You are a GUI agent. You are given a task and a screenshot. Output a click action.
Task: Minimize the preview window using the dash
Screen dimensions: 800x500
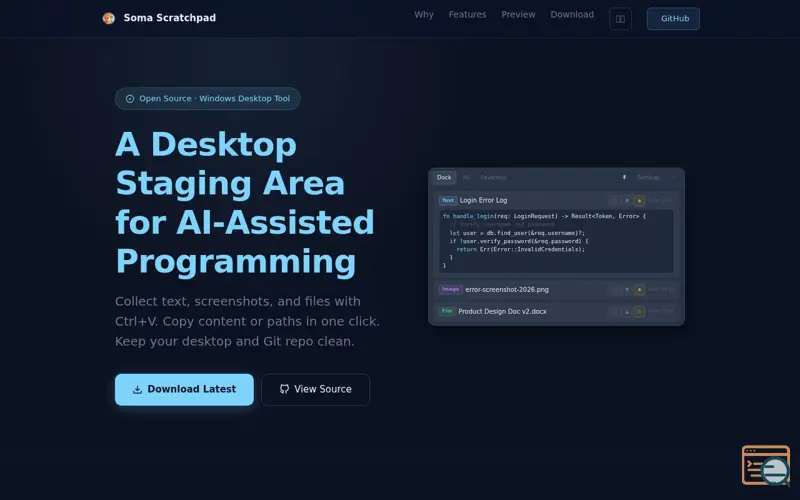[x=673, y=178]
